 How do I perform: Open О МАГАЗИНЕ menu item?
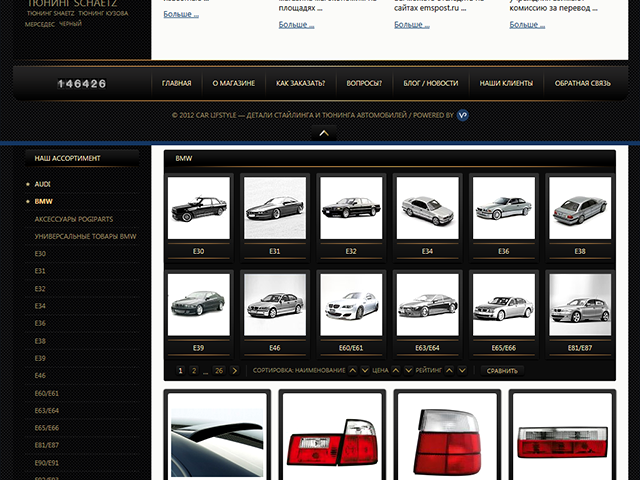point(233,83)
